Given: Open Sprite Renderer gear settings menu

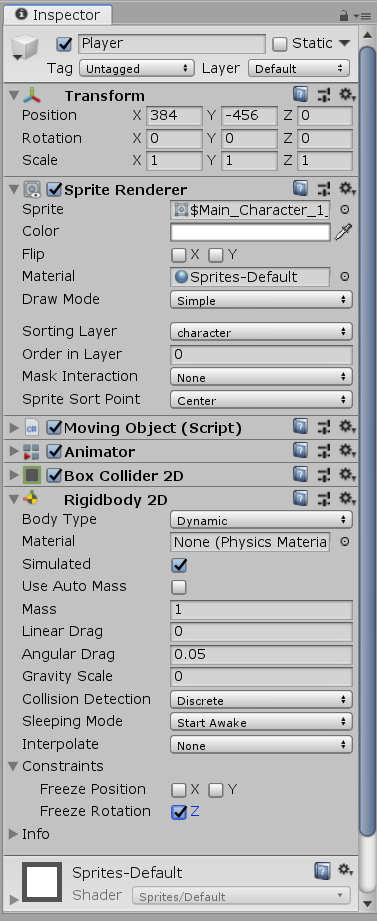Looking at the screenshot, I should click(348, 189).
